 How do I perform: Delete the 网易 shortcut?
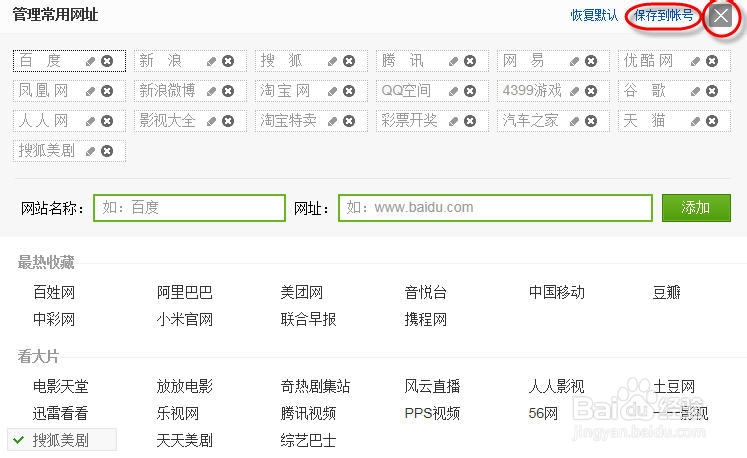click(591, 61)
